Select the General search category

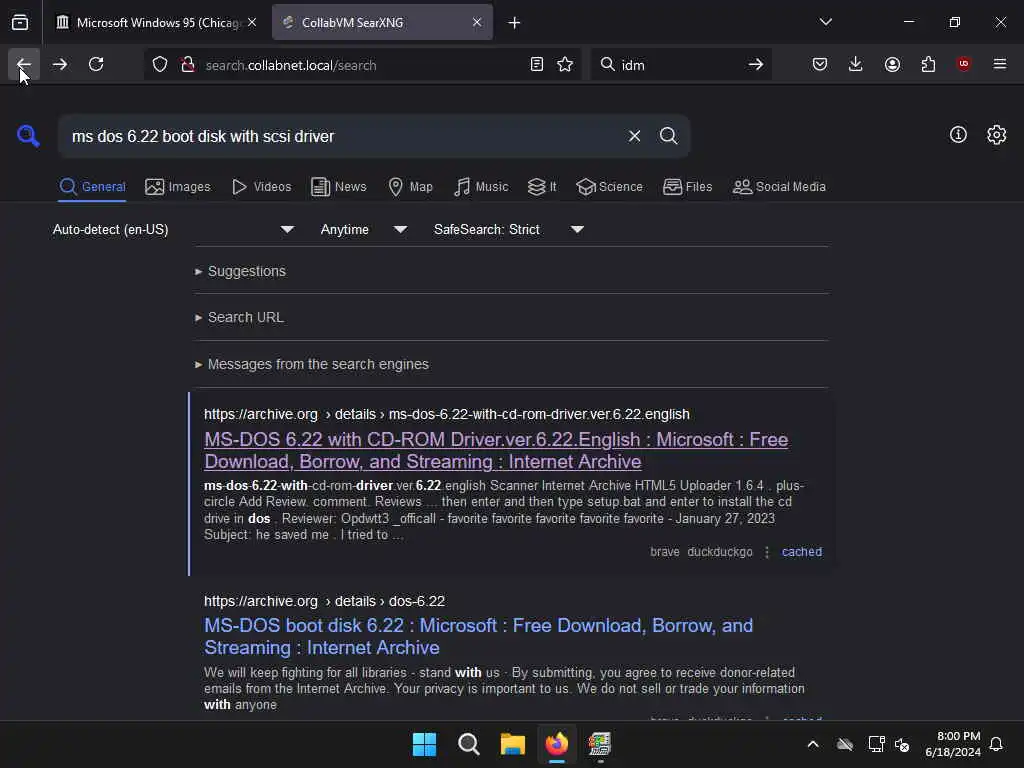coord(92,187)
